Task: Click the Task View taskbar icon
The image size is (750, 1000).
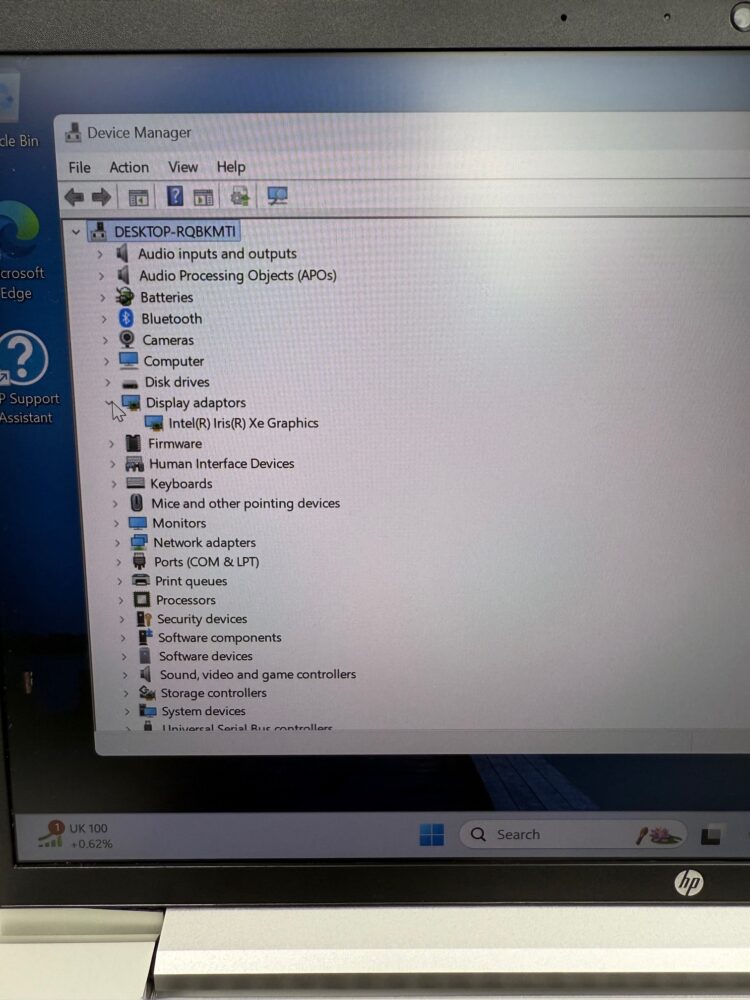Action: tap(710, 836)
